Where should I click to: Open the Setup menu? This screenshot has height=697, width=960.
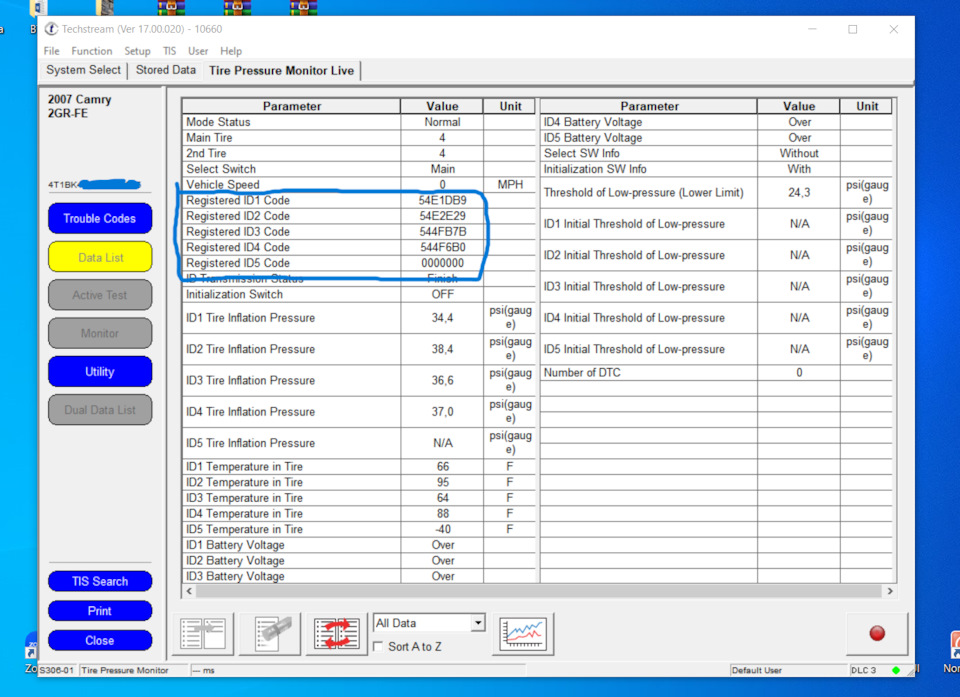pos(137,51)
